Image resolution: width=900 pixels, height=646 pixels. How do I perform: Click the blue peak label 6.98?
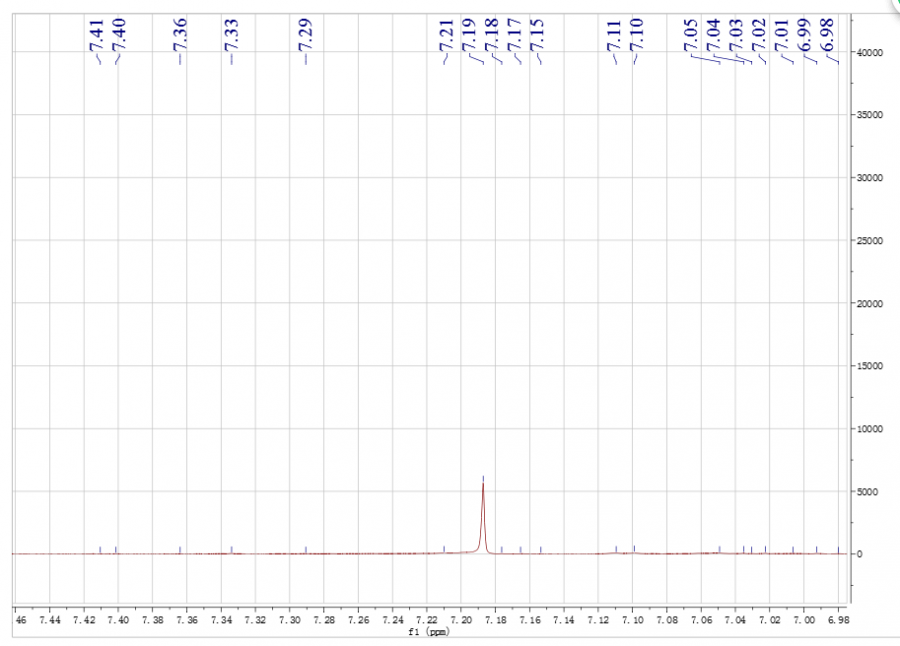[x=827, y=36]
